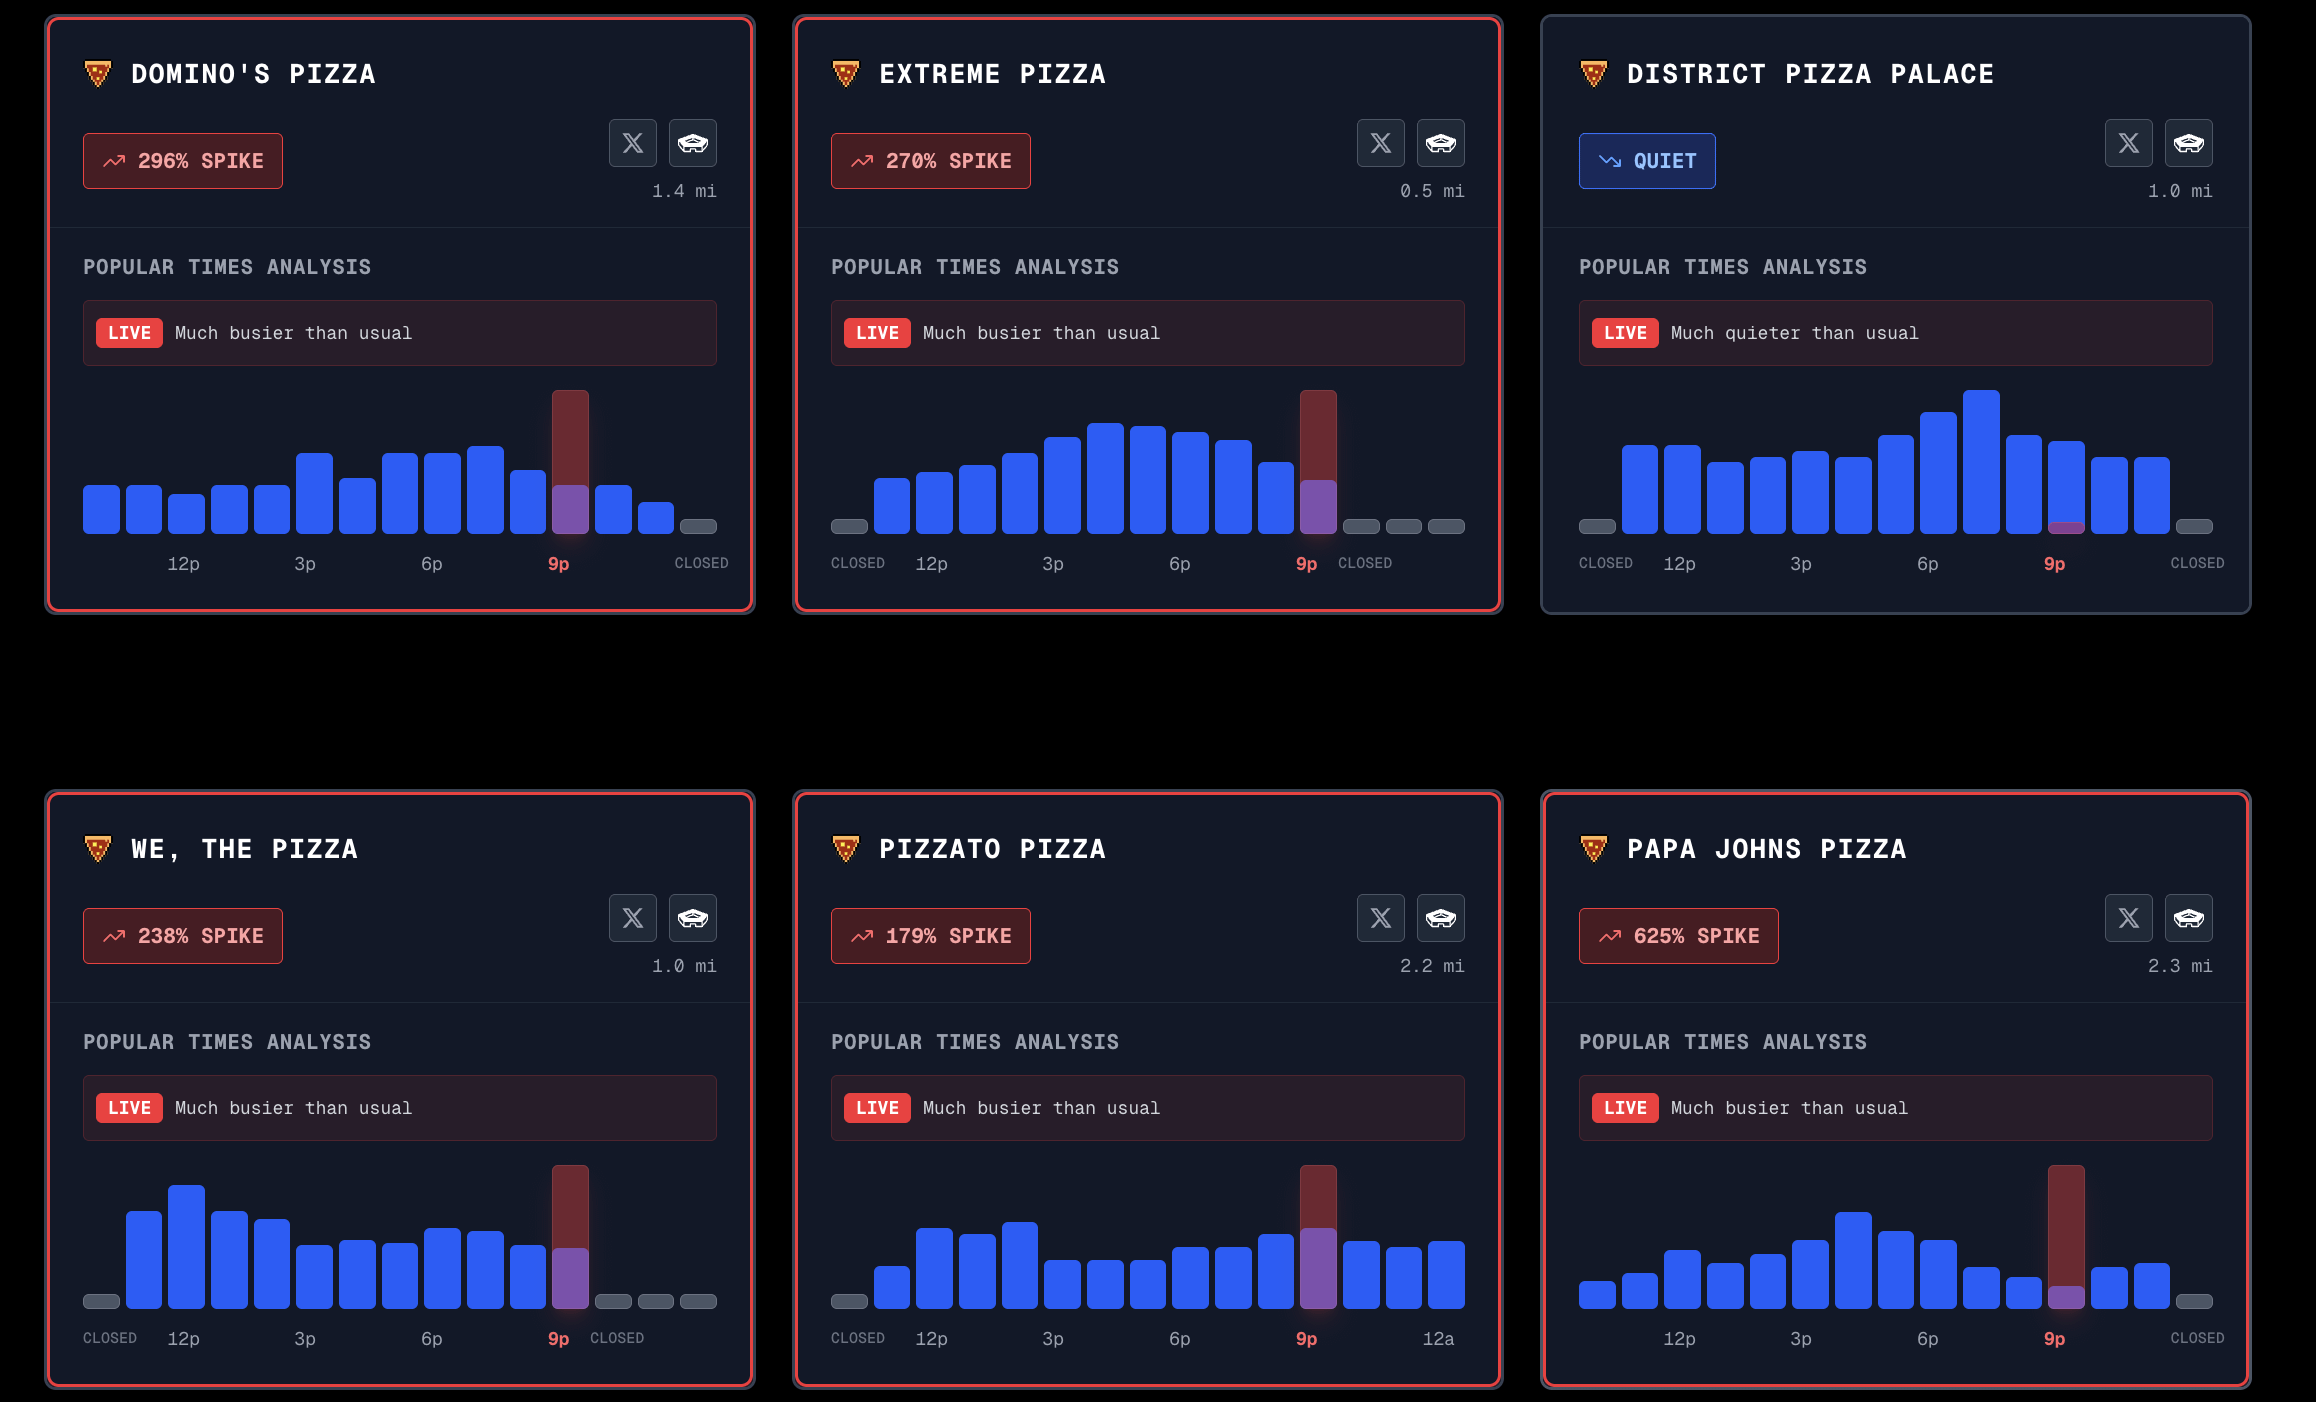Click X icon on Papa Johns Pizza card

(2129, 918)
